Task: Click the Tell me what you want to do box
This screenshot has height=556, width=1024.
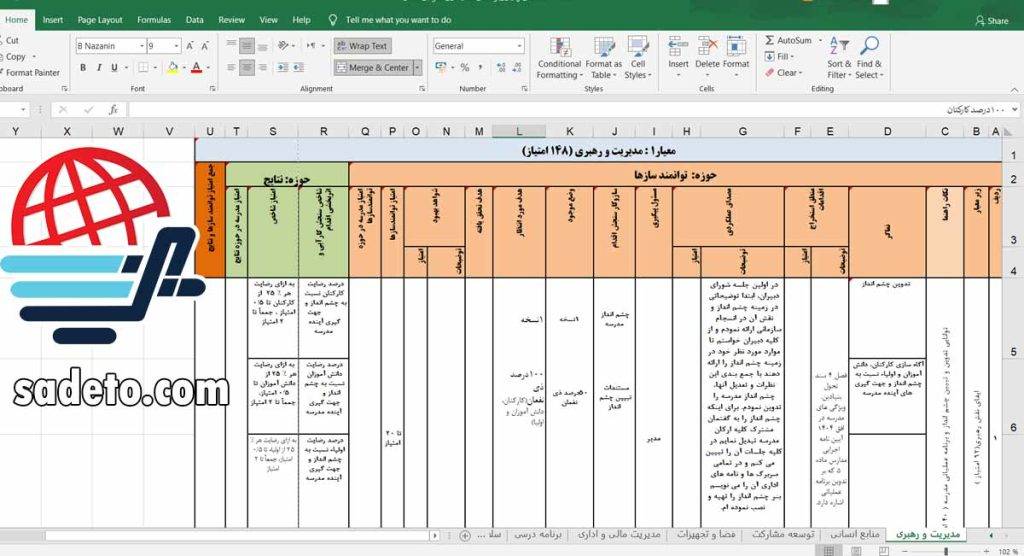Action: pyautogui.click(x=398, y=20)
